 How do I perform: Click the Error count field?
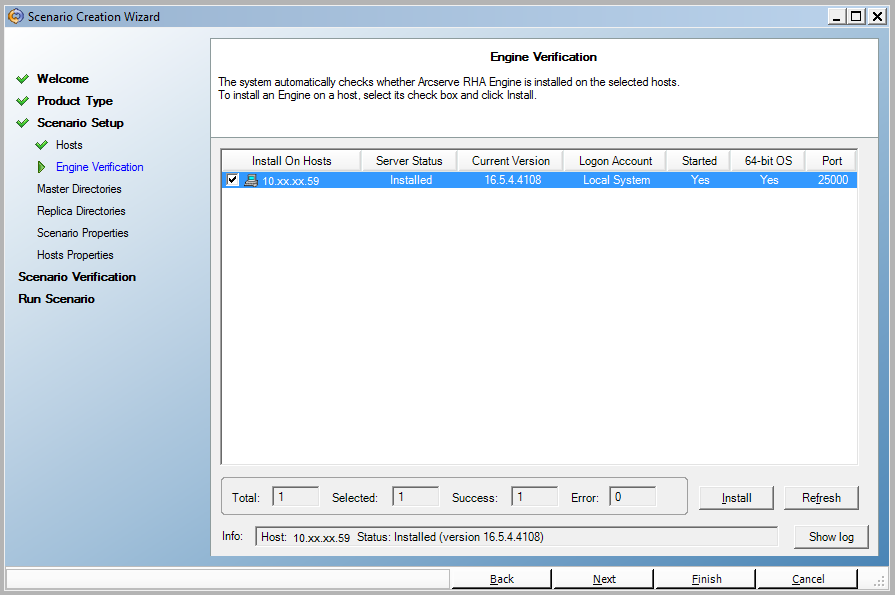633,497
